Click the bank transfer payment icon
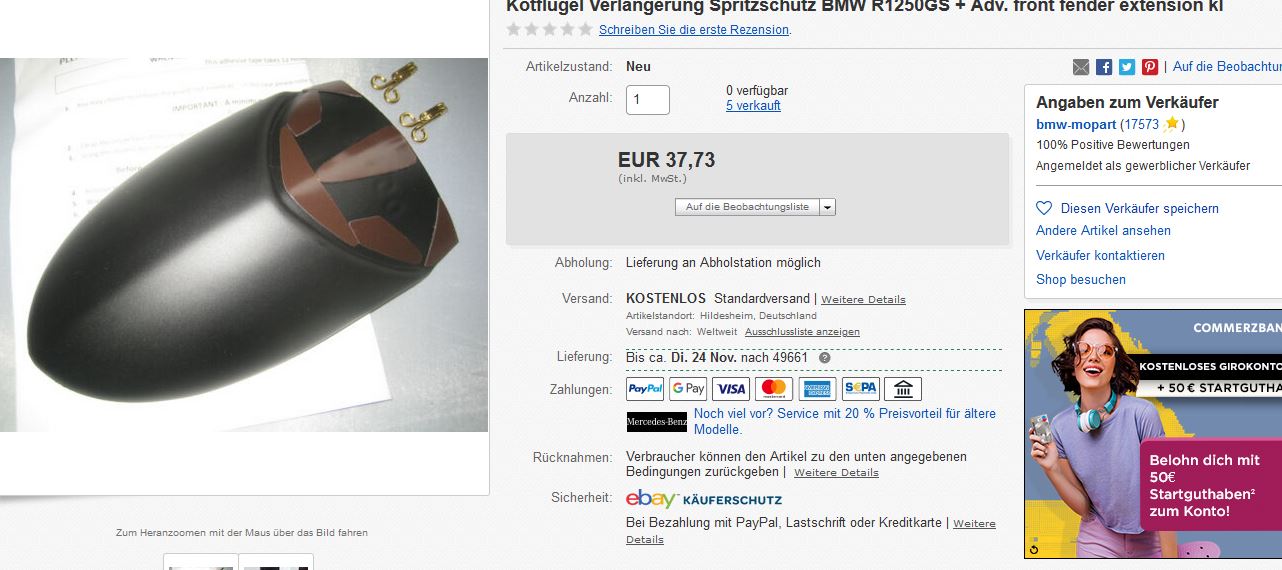1282x570 pixels. [x=903, y=389]
